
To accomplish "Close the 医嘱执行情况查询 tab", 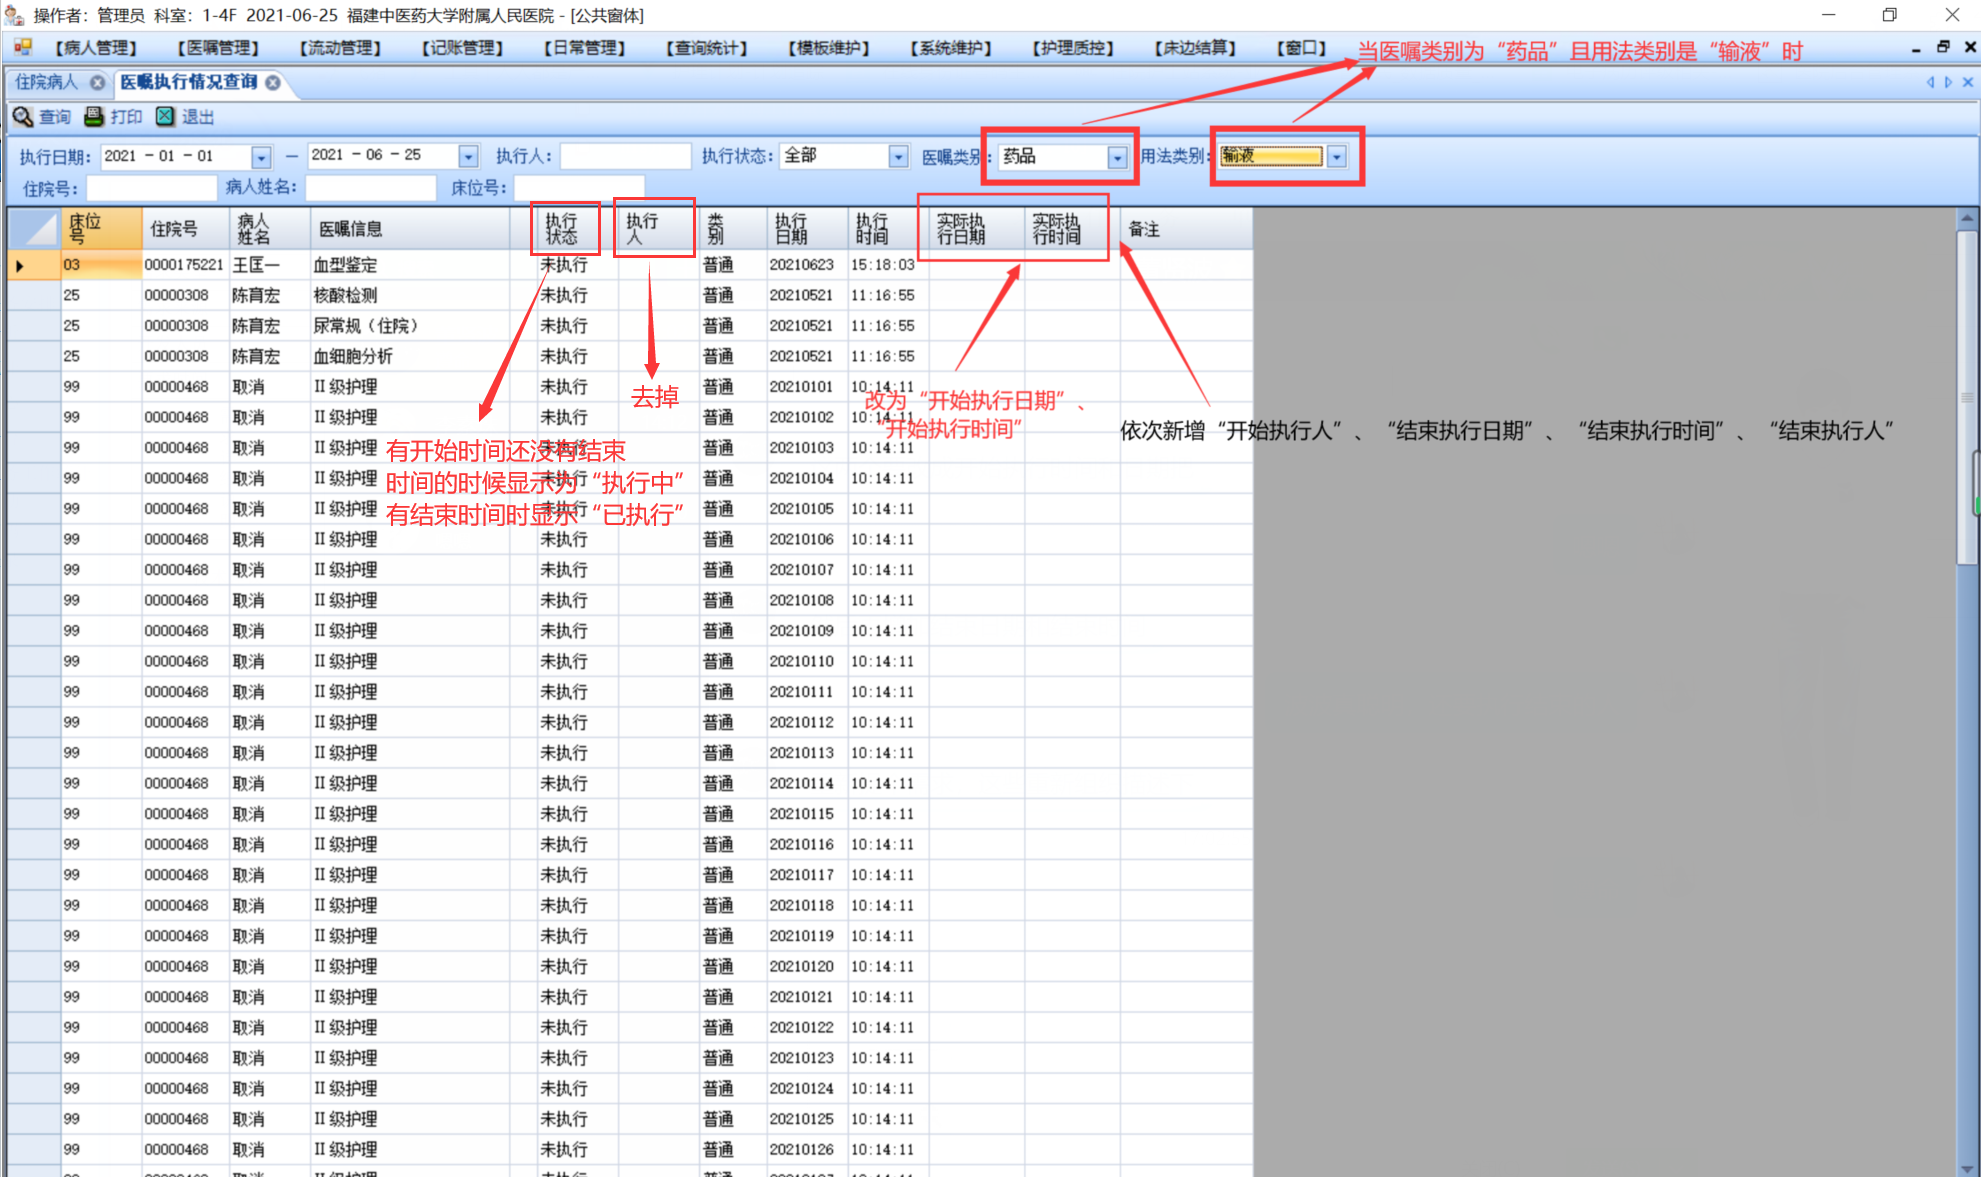I will tap(273, 82).
